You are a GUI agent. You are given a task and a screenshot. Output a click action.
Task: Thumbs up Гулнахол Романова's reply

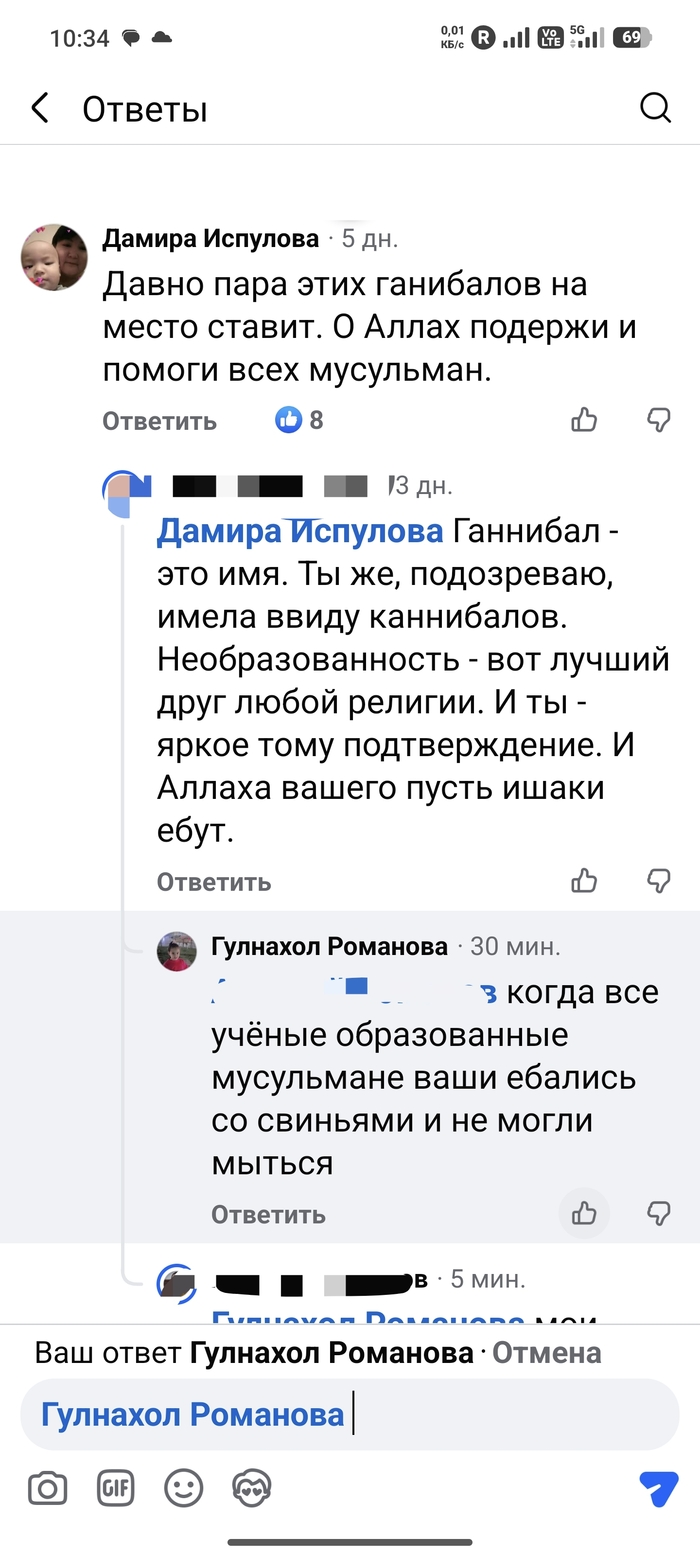click(584, 1214)
